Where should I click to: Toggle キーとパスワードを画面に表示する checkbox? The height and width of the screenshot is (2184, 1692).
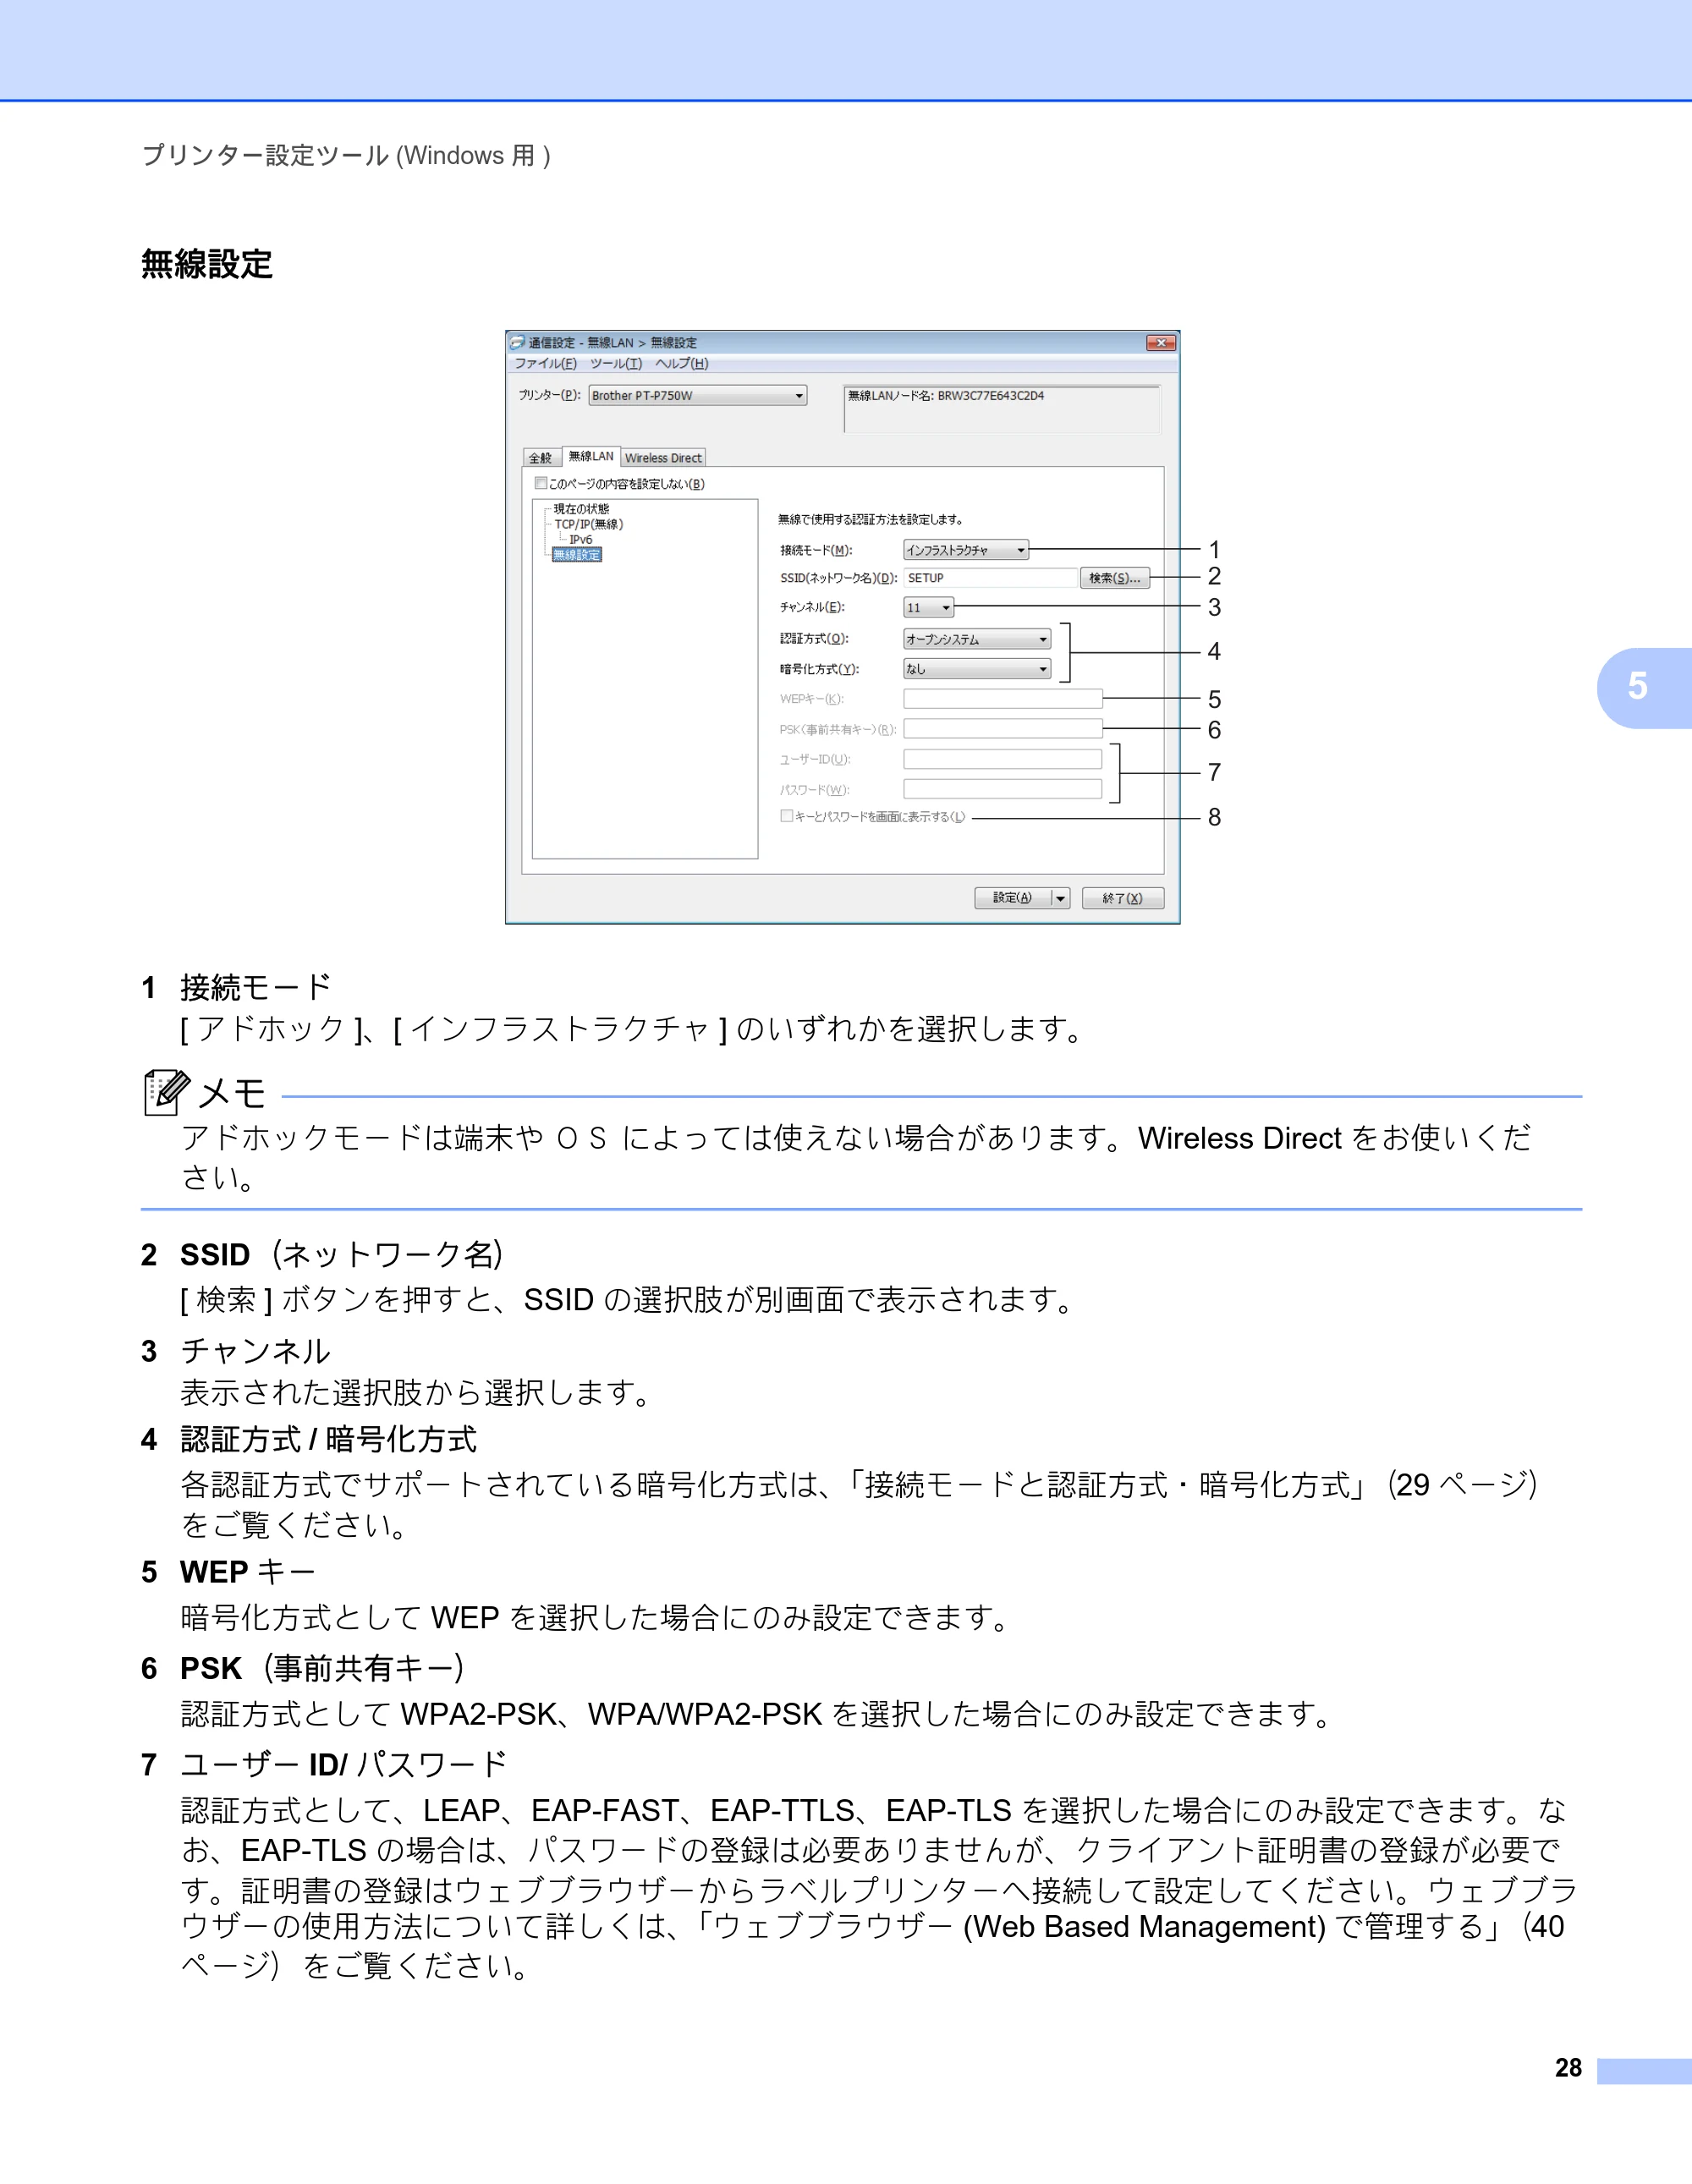click(x=787, y=816)
